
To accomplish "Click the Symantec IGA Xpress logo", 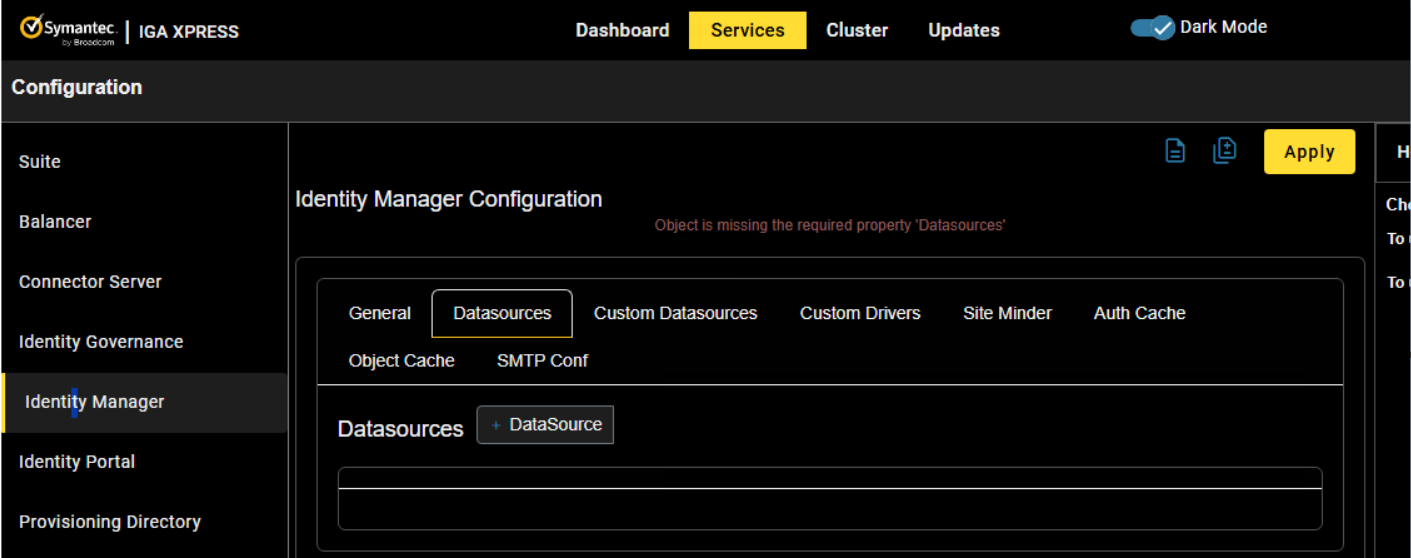I will click(129, 30).
